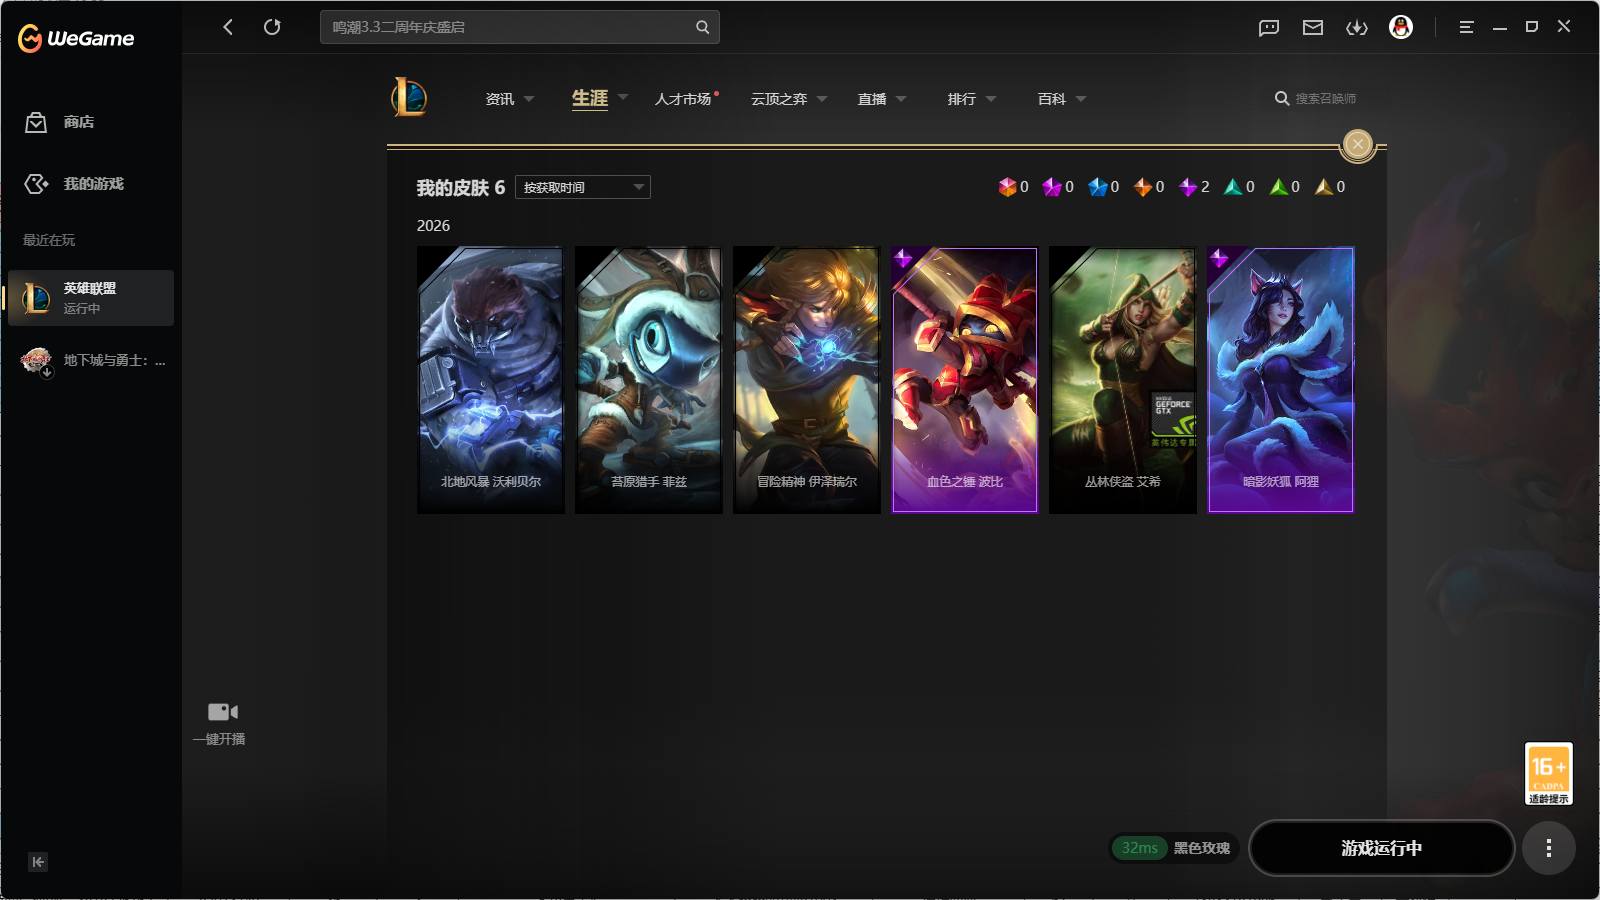The image size is (1600, 900).
Task: Click the green triangle shard icon
Action: (1278, 187)
